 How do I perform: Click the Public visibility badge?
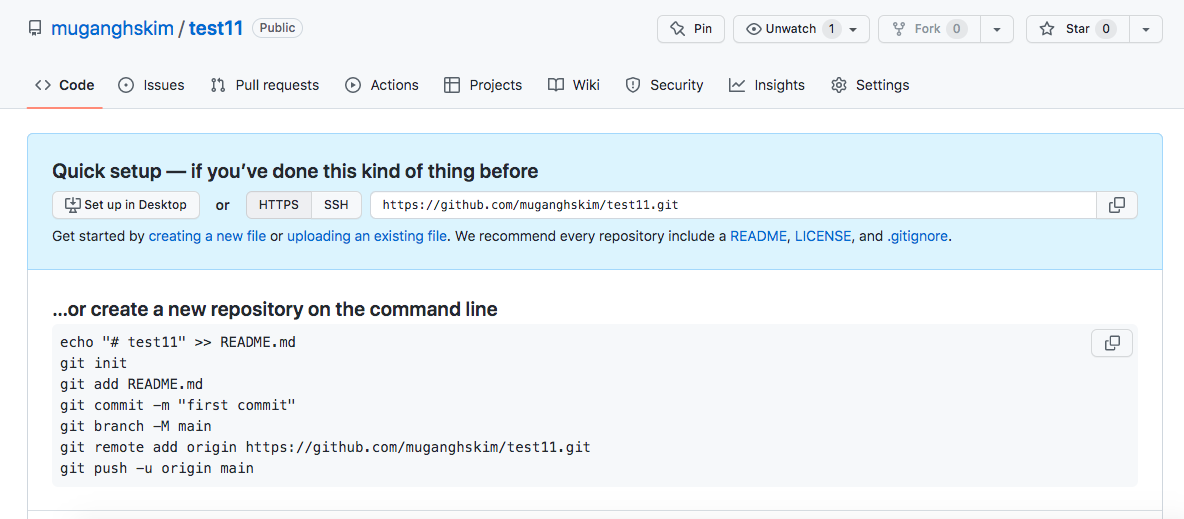277,28
